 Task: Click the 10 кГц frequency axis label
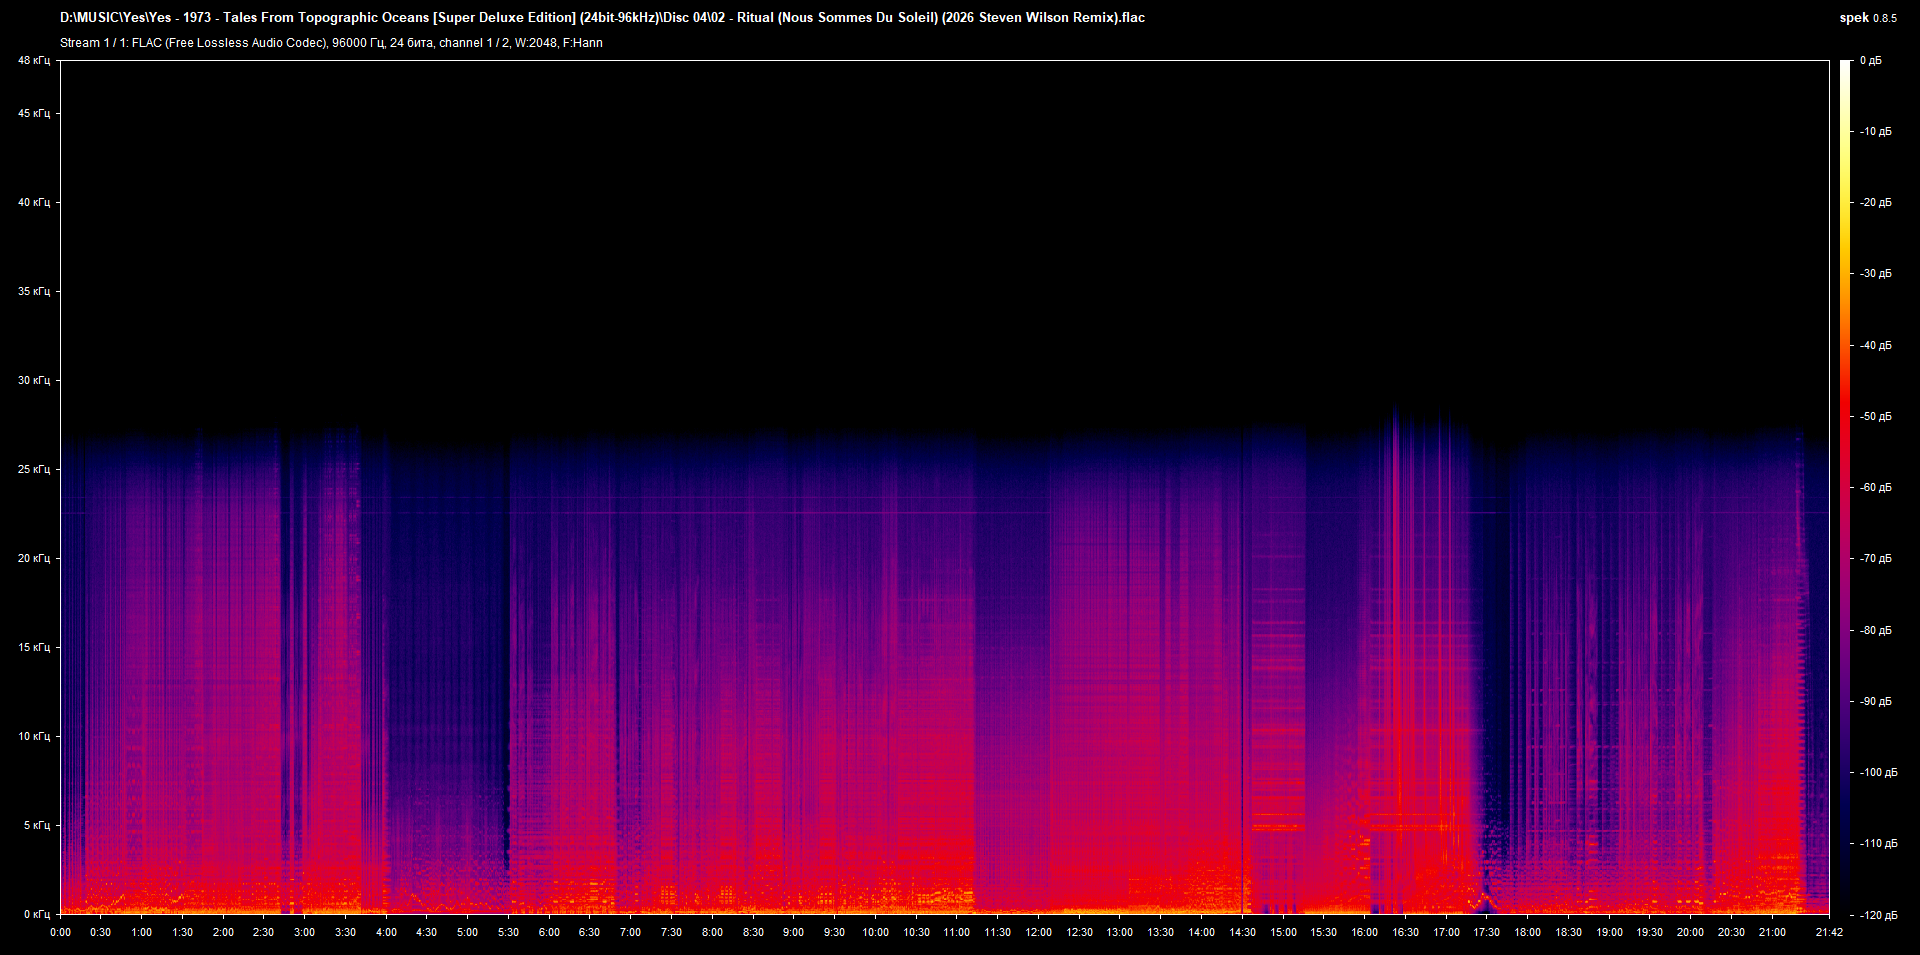(x=34, y=736)
